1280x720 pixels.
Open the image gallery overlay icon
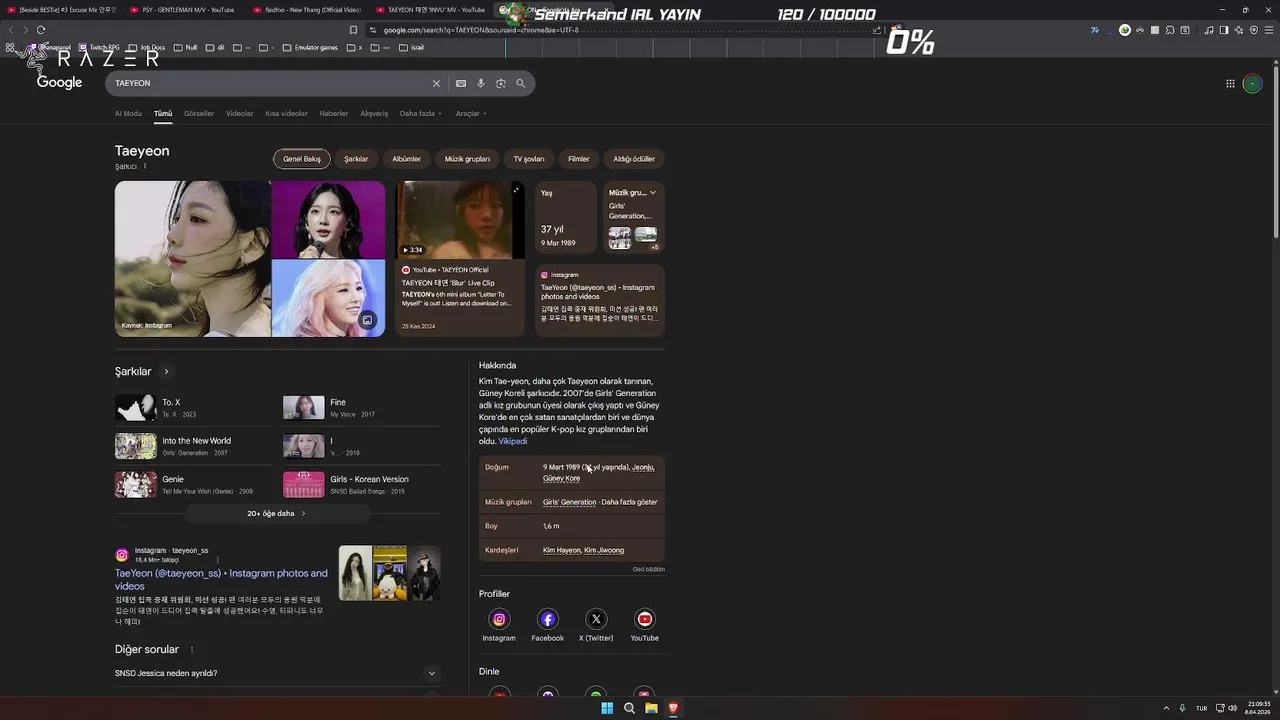(367, 320)
